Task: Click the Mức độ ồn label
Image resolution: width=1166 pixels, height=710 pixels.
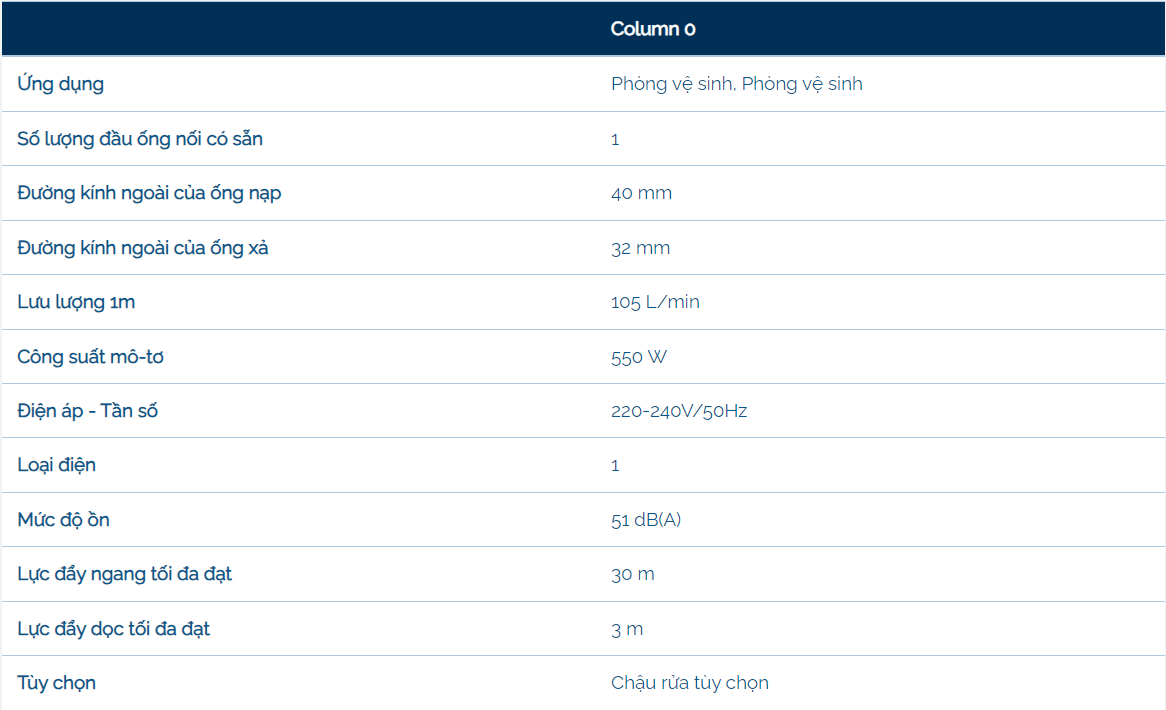Action: [63, 520]
